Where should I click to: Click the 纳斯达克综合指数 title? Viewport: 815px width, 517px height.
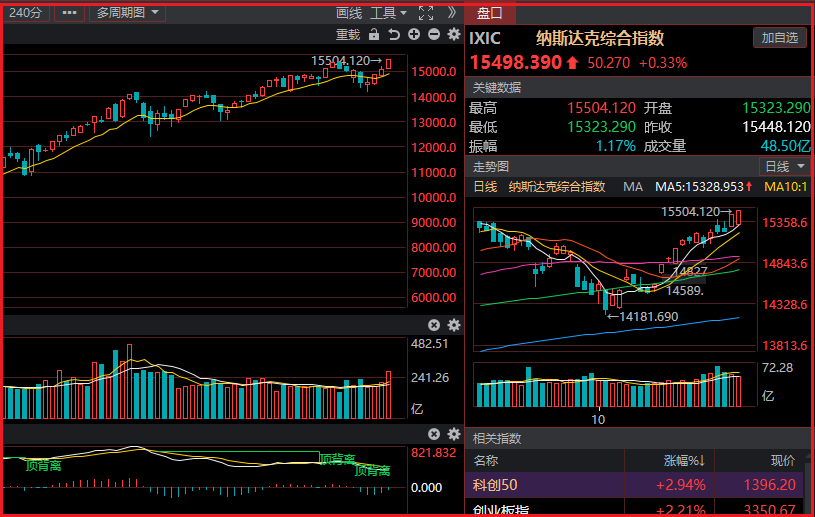(600, 38)
